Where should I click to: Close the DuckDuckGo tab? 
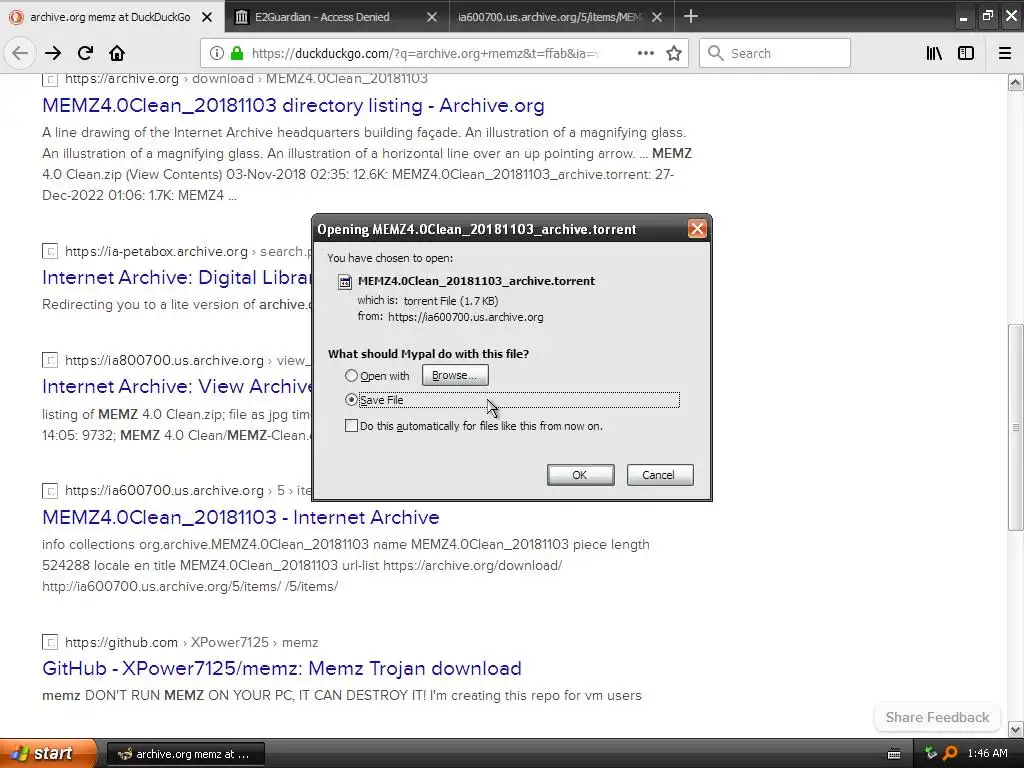pyautogui.click(x=206, y=17)
